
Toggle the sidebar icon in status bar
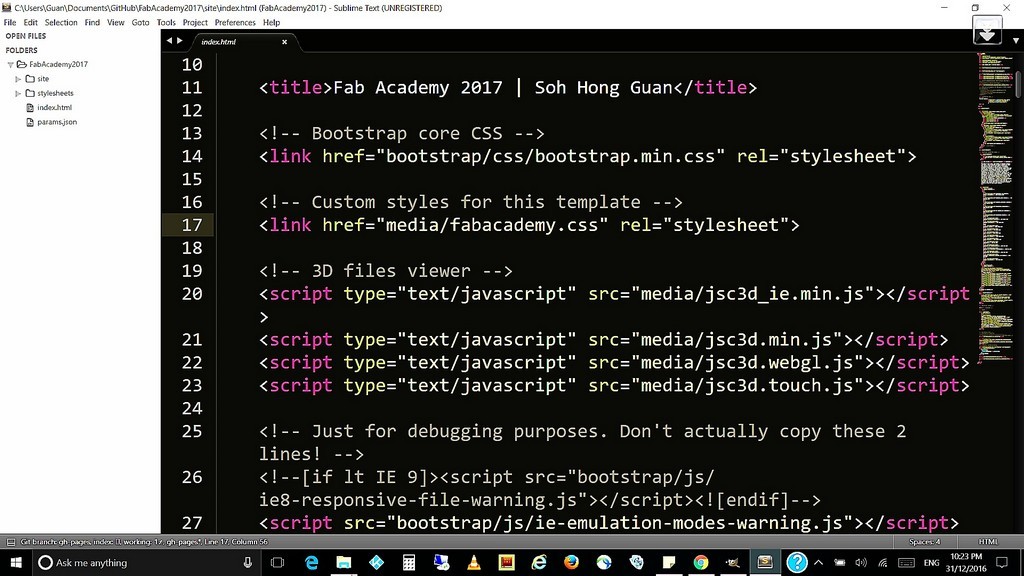[x=10, y=542]
